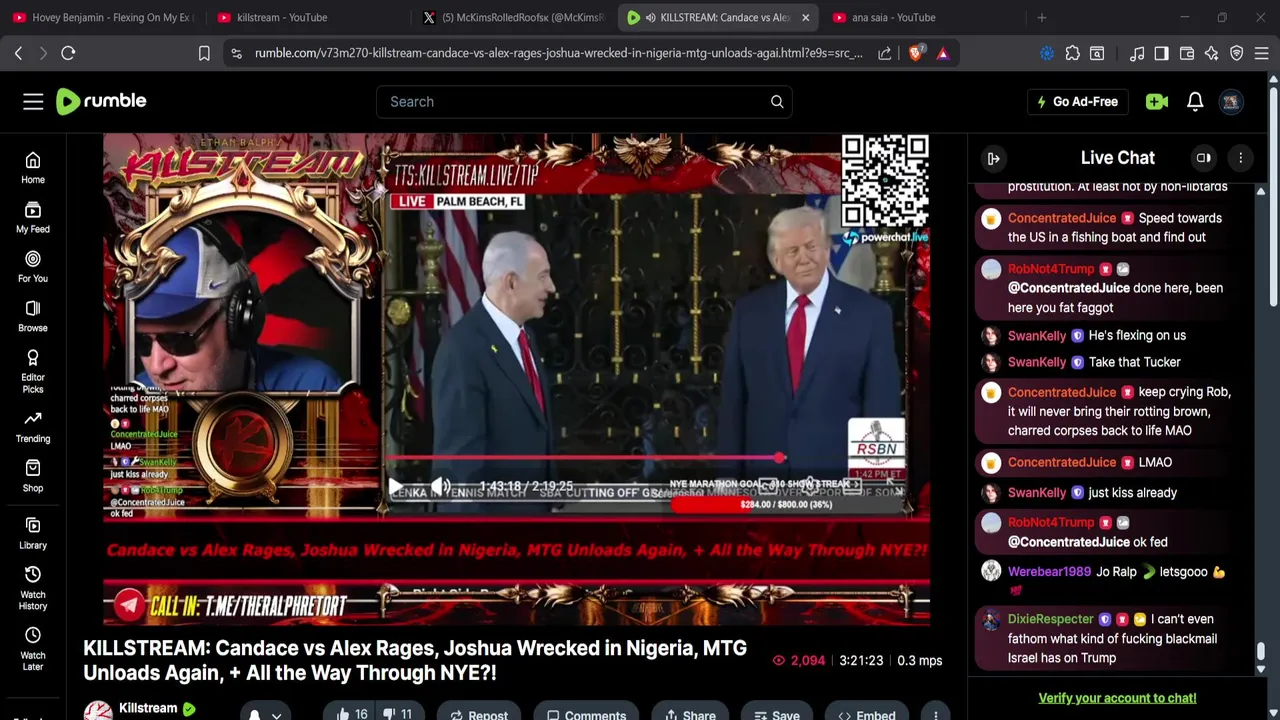Open Watch Later in the sidebar
This screenshot has height=720, width=1280.
pos(33,649)
